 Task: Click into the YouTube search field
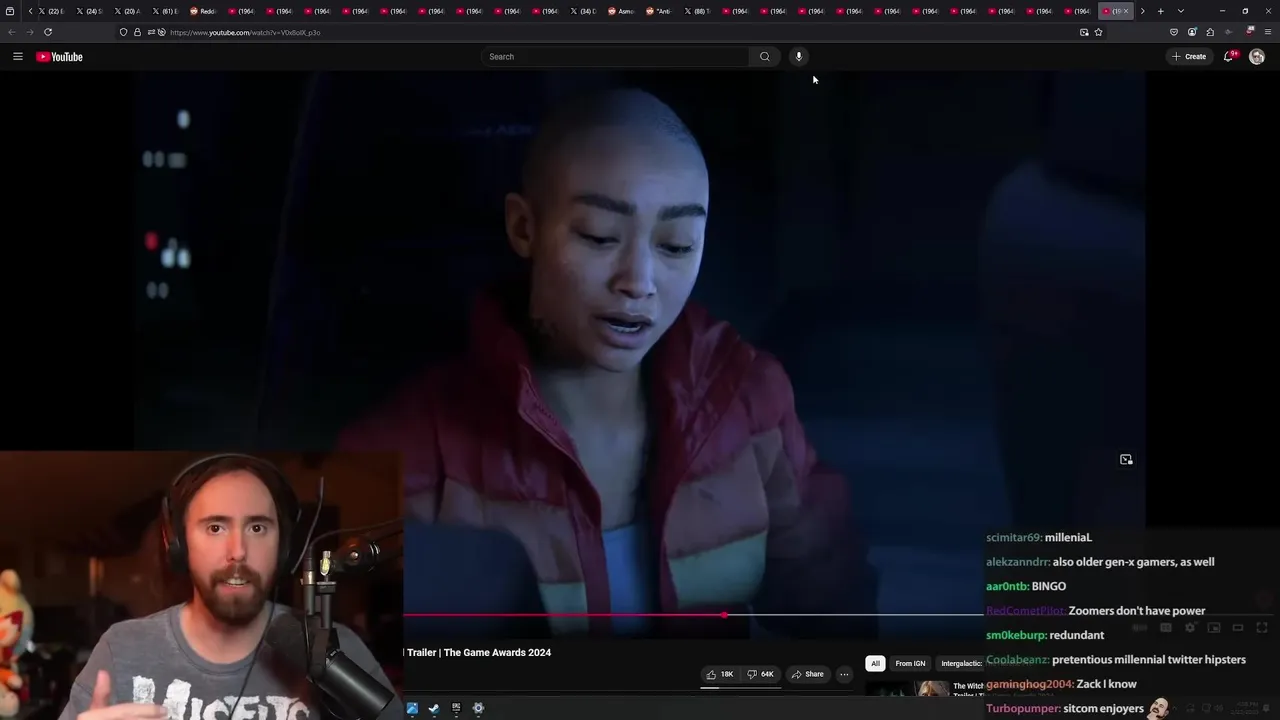pyautogui.click(x=615, y=57)
